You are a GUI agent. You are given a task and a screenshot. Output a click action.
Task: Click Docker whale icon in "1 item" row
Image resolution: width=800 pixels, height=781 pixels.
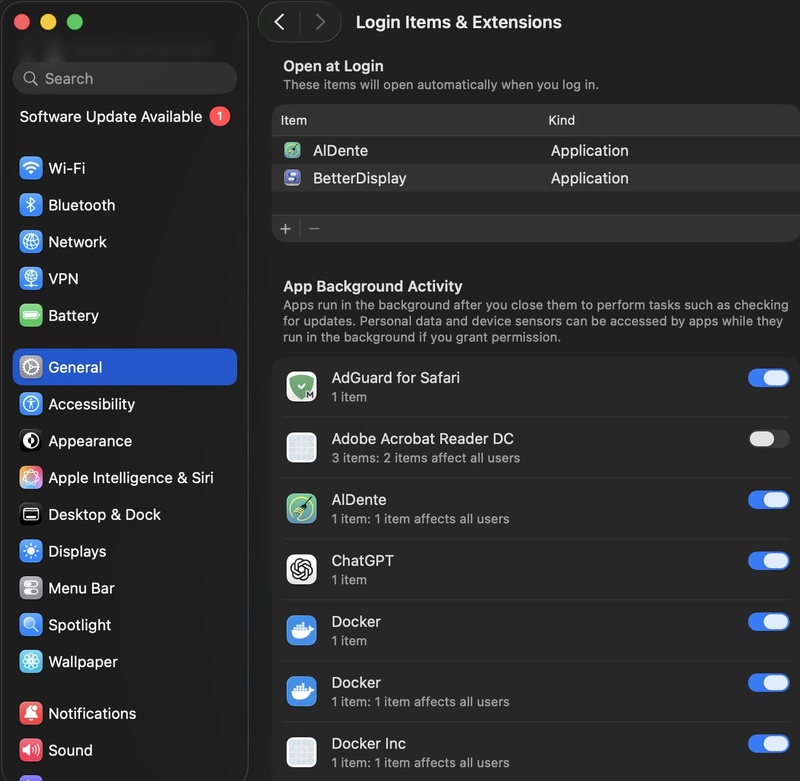(302, 631)
